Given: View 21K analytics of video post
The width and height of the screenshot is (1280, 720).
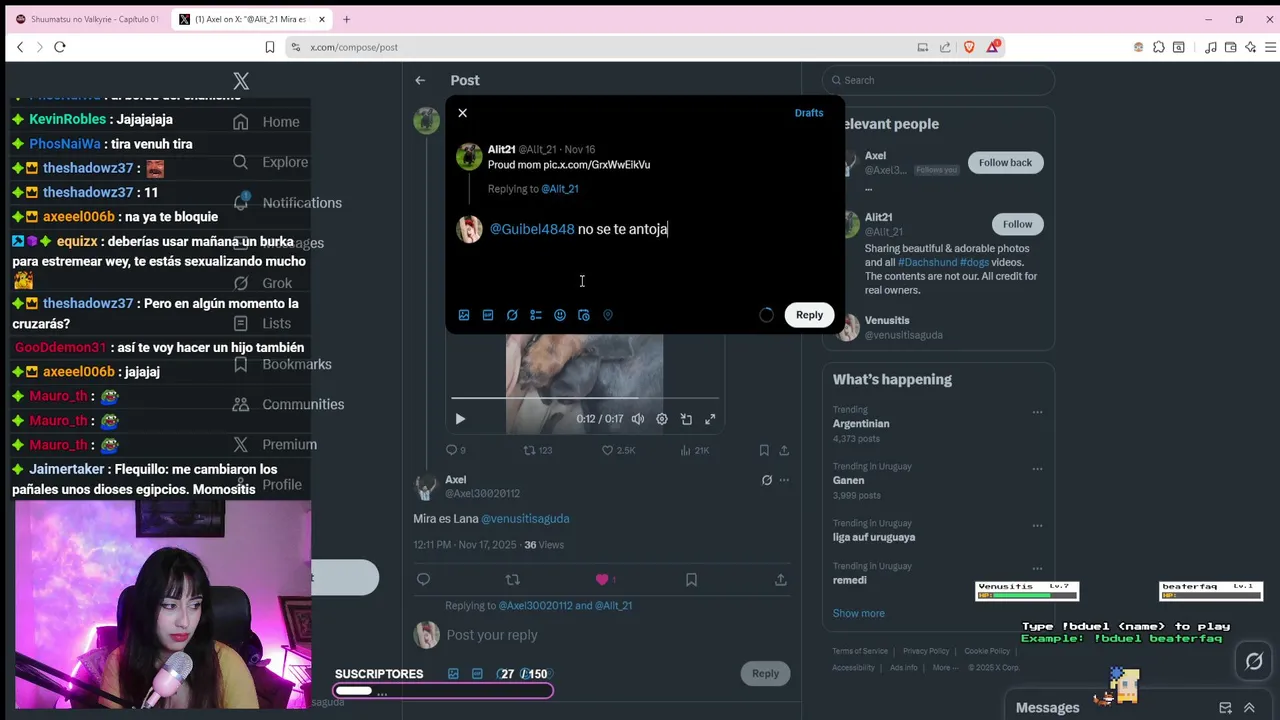Looking at the screenshot, I should (694, 451).
